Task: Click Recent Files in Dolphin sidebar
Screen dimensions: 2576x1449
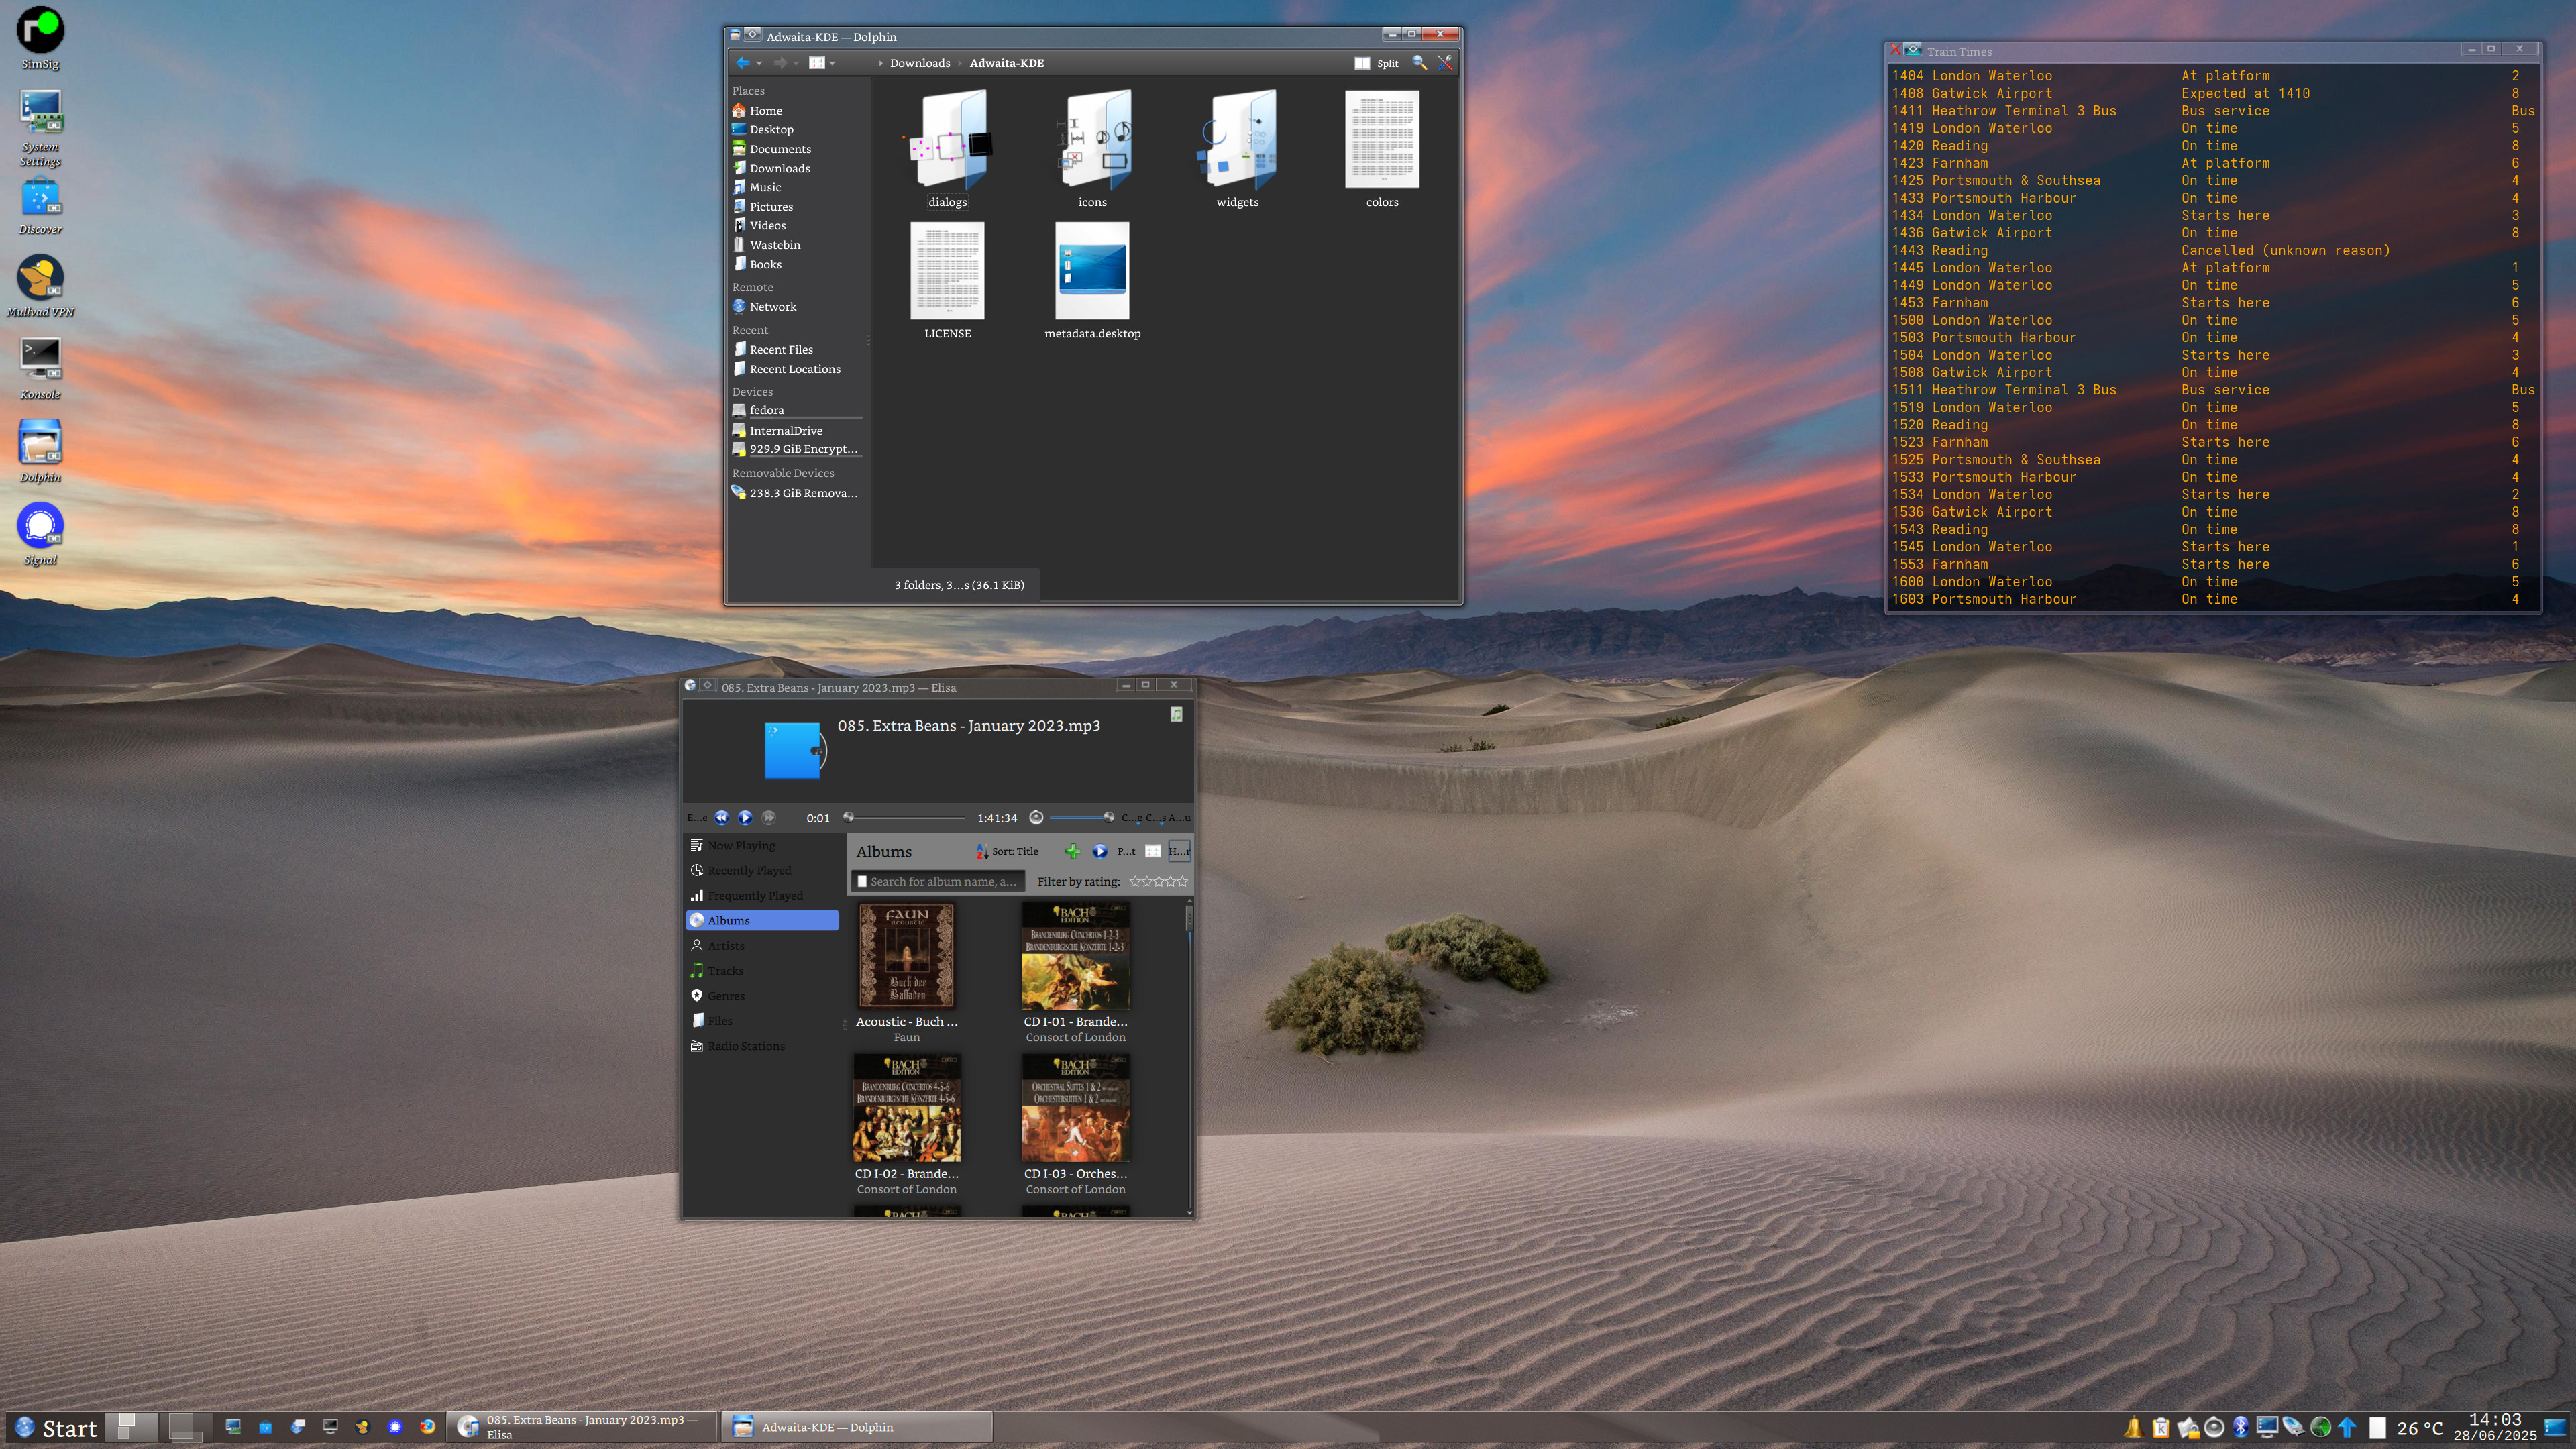Action: pos(781,349)
